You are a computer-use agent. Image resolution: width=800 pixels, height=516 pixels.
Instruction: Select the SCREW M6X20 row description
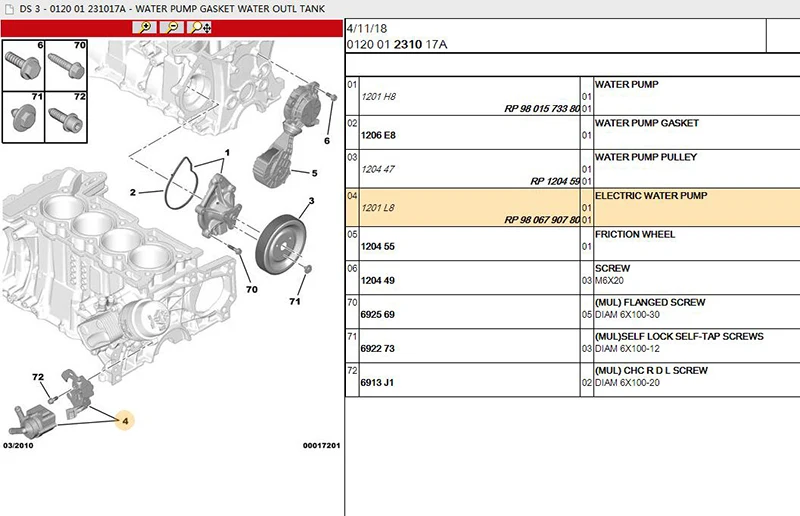pyautogui.click(x=612, y=274)
